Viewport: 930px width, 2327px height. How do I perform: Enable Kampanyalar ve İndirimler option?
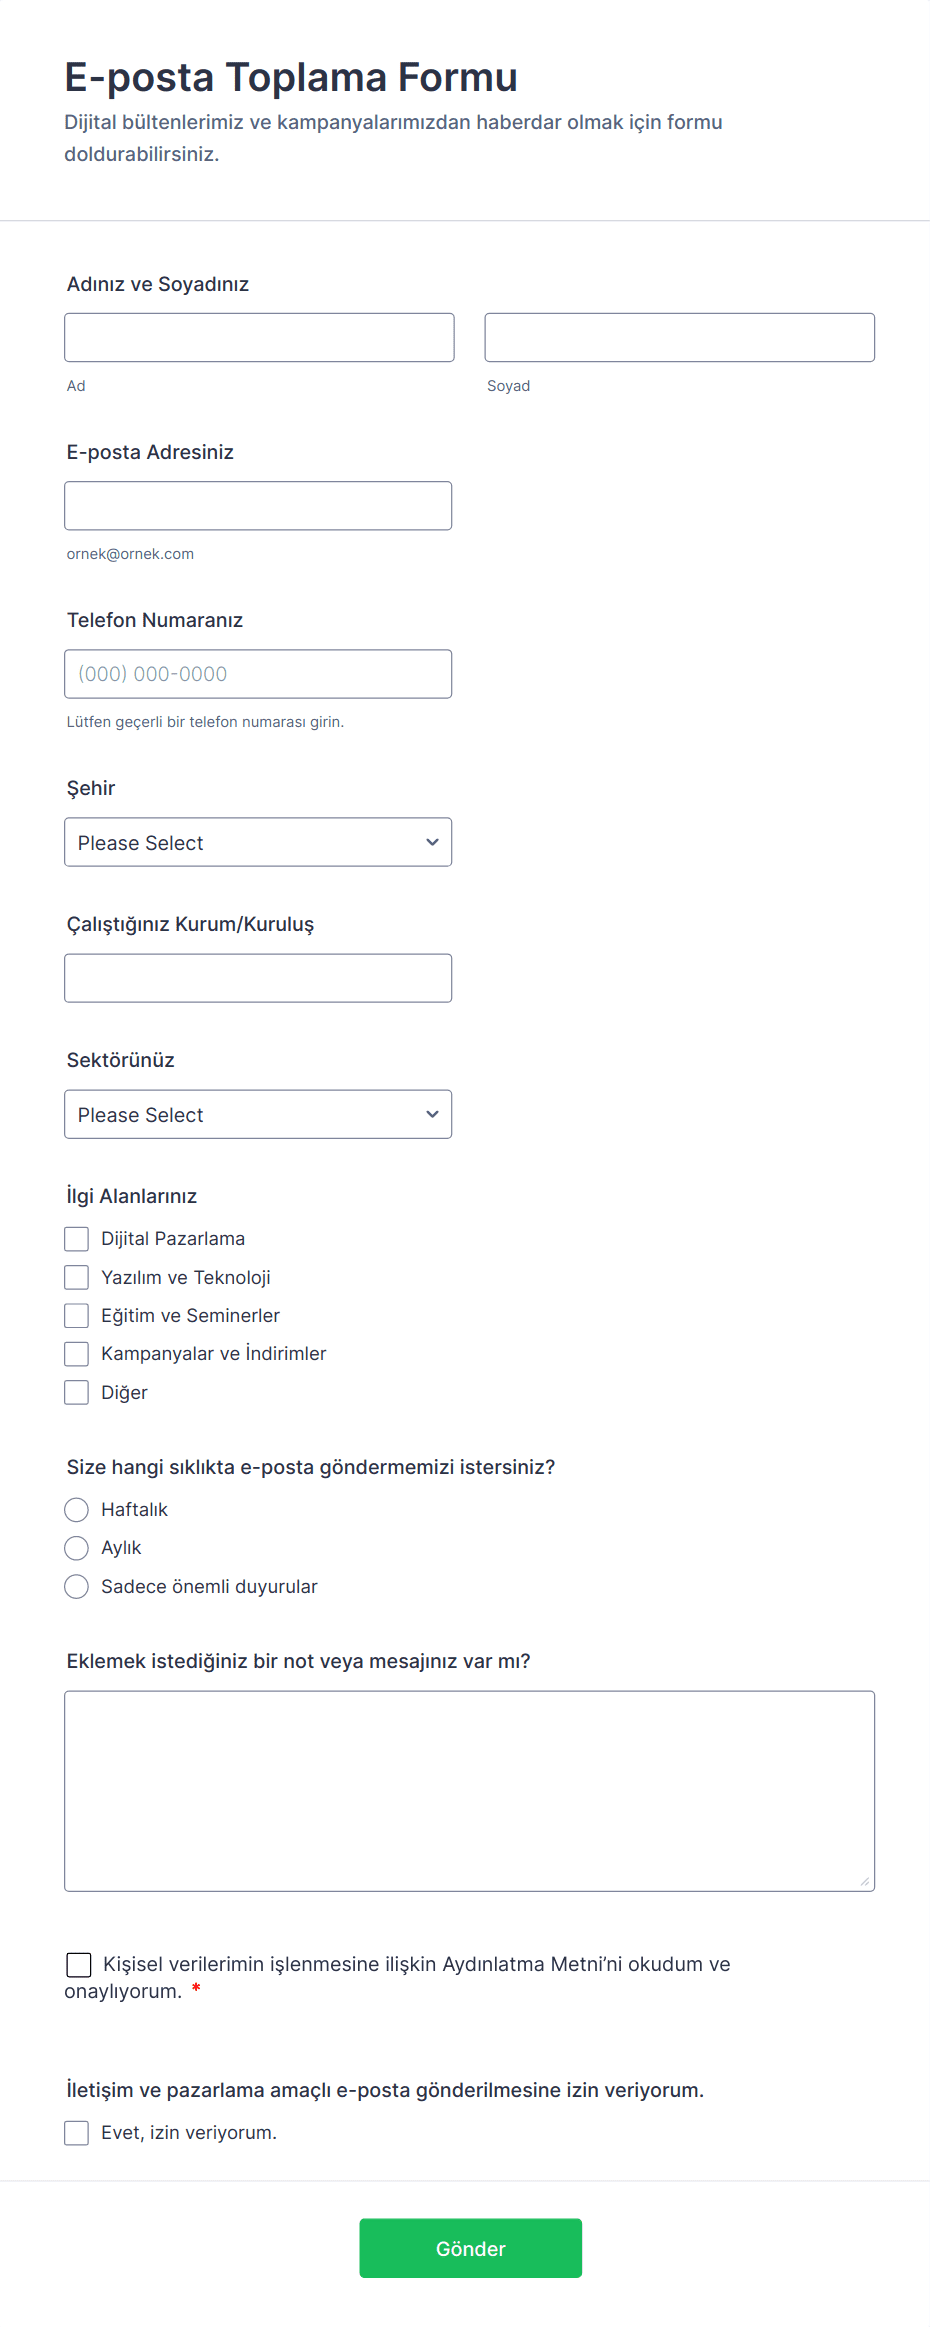tap(77, 1354)
